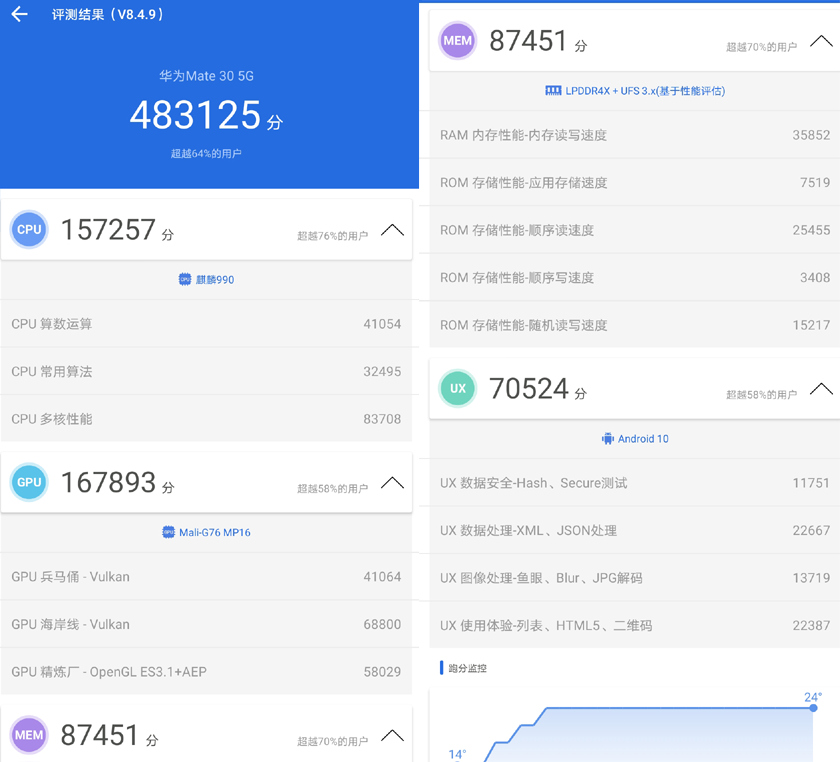Collapse the UX score section
This screenshot has width=840, height=762.
821,389
